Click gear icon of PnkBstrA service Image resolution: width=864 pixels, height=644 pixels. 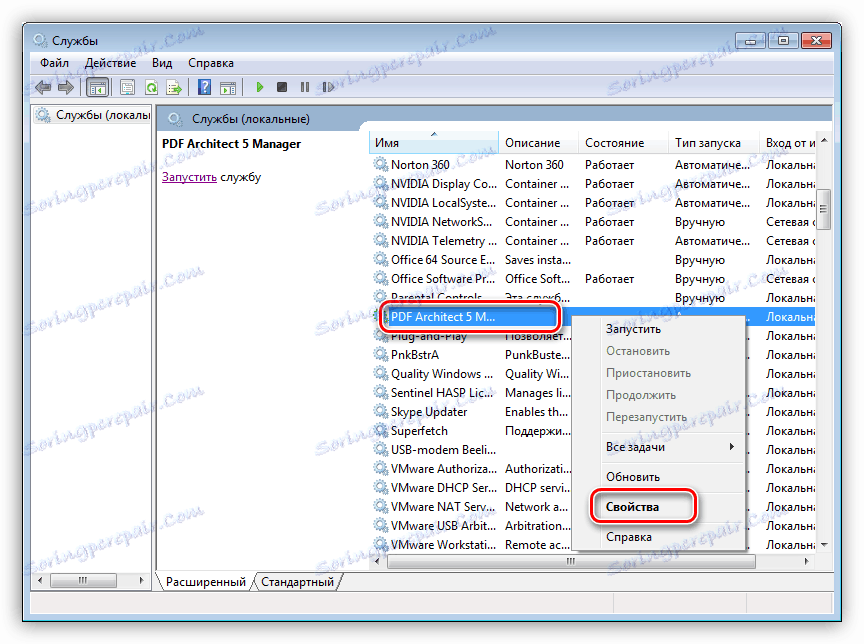[380, 354]
